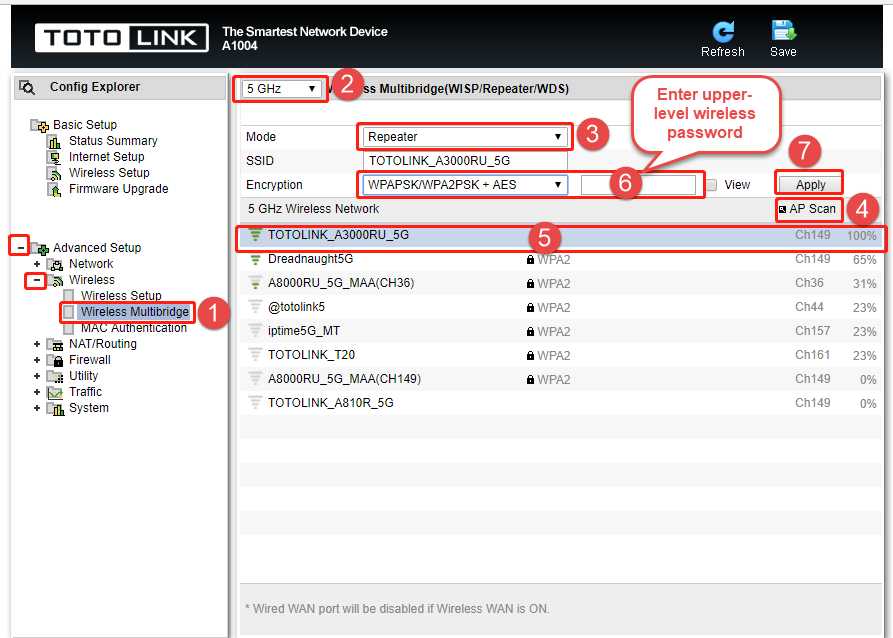Click the signal icon beside Dreadnaught5G
The image size is (893, 638).
(255, 259)
